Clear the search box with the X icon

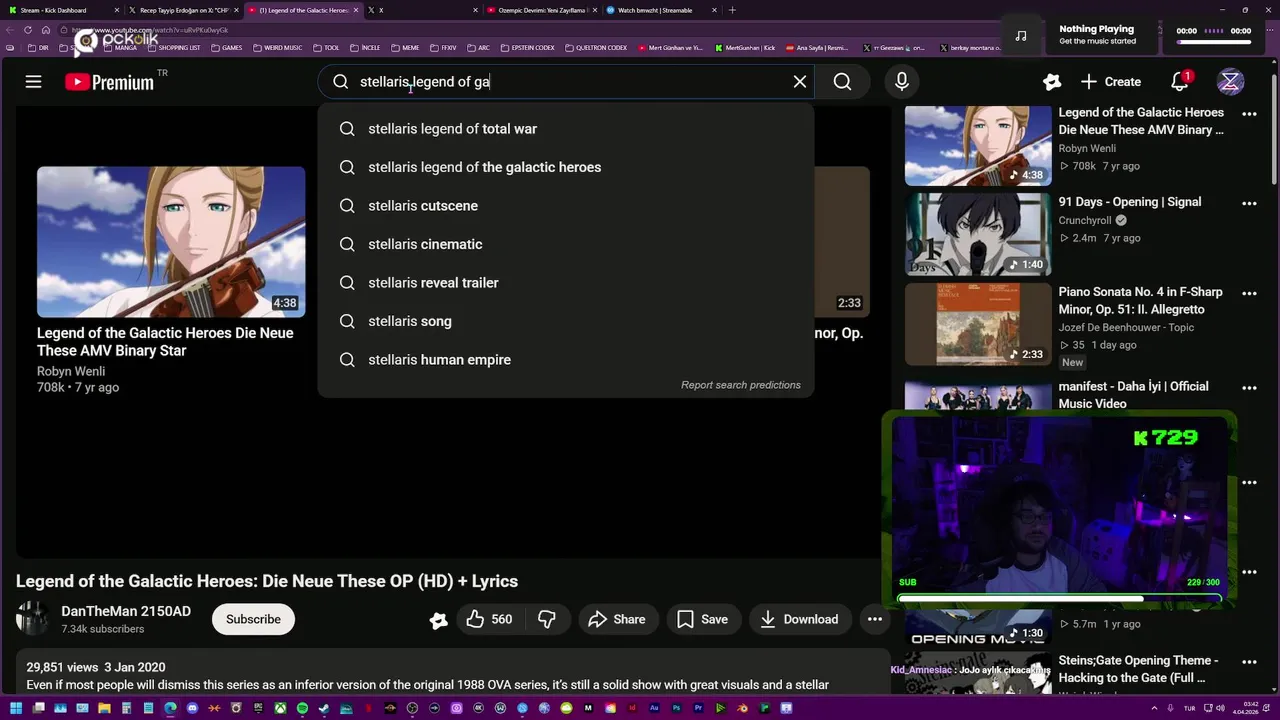[800, 82]
